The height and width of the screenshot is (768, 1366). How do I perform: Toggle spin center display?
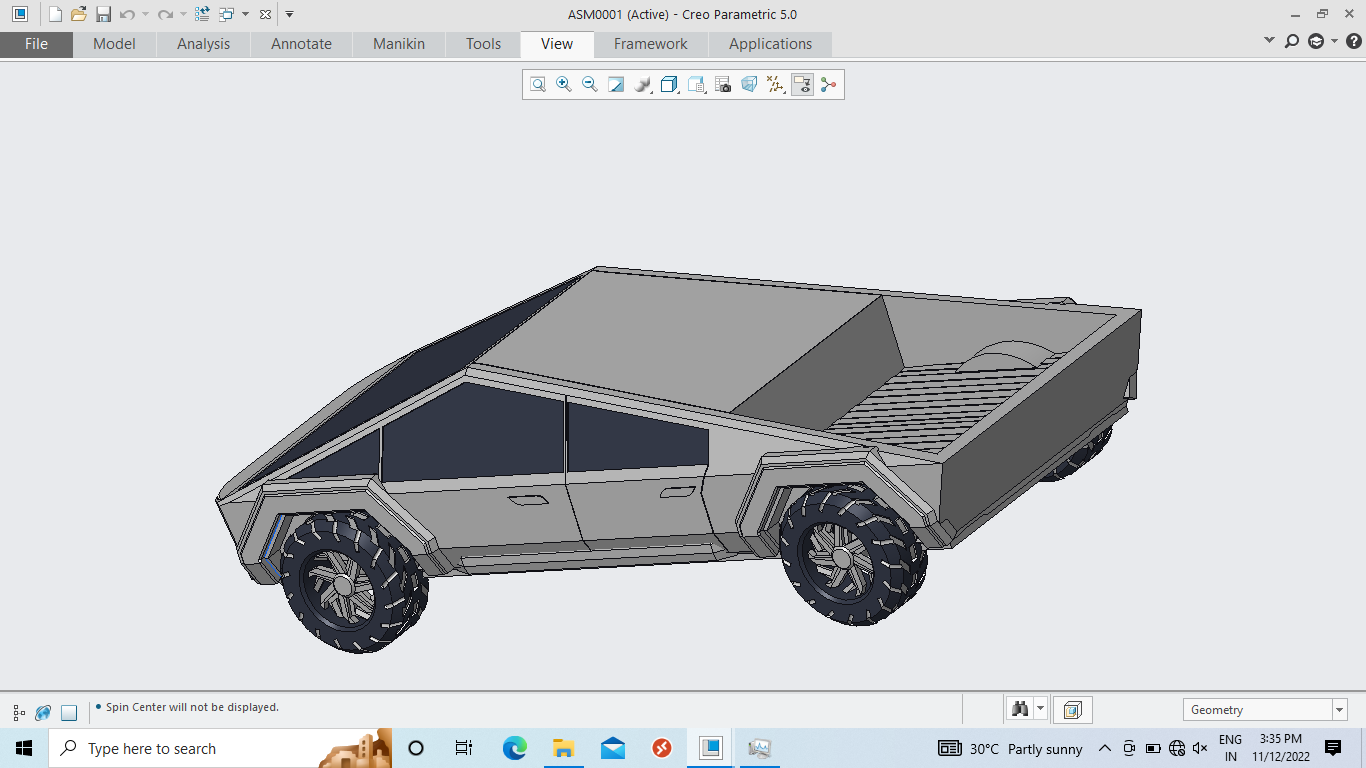point(828,85)
